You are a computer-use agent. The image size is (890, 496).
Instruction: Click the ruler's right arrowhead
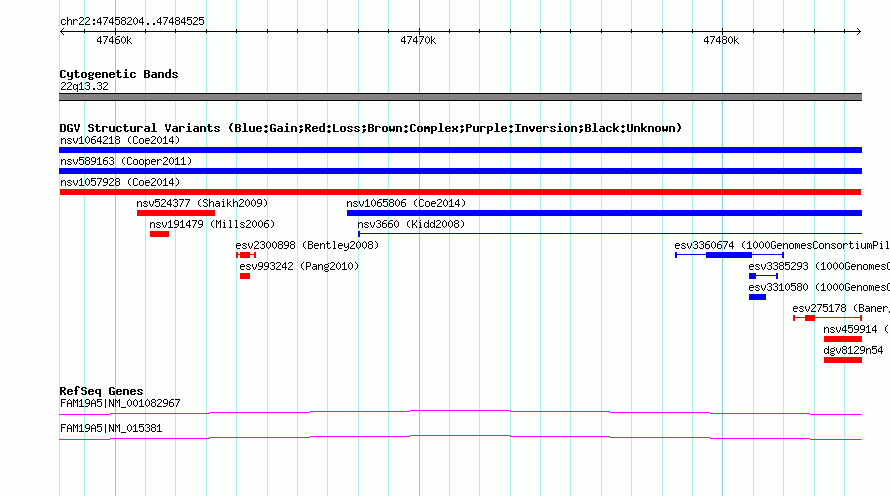(x=859, y=32)
